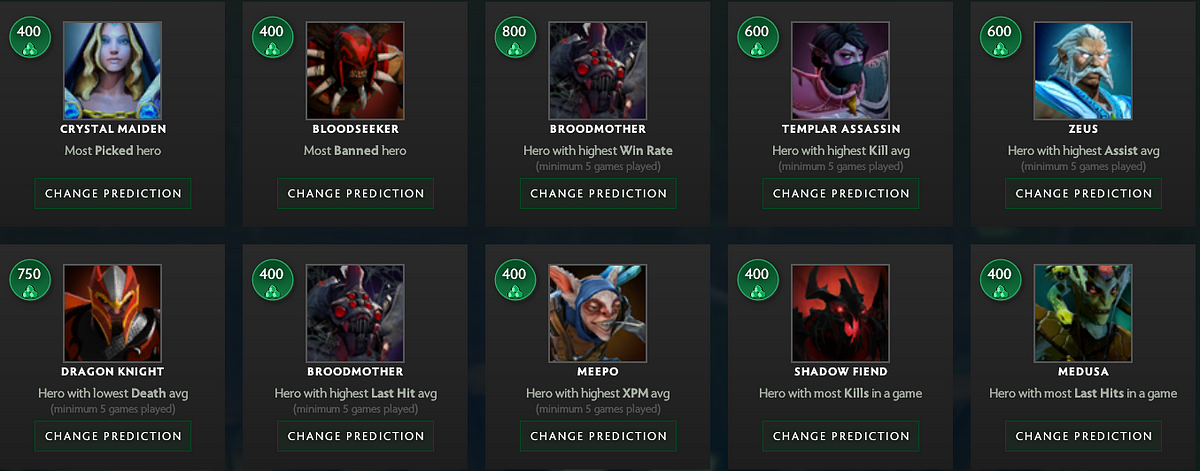Click the 800 points badge on Broodmother
The width and height of the screenshot is (1200, 471).
(514, 37)
